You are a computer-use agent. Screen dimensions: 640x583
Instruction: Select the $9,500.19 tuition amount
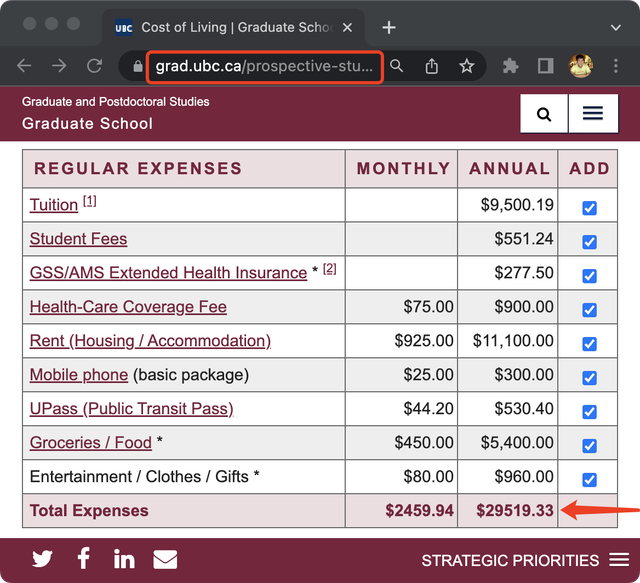pyautogui.click(x=517, y=205)
